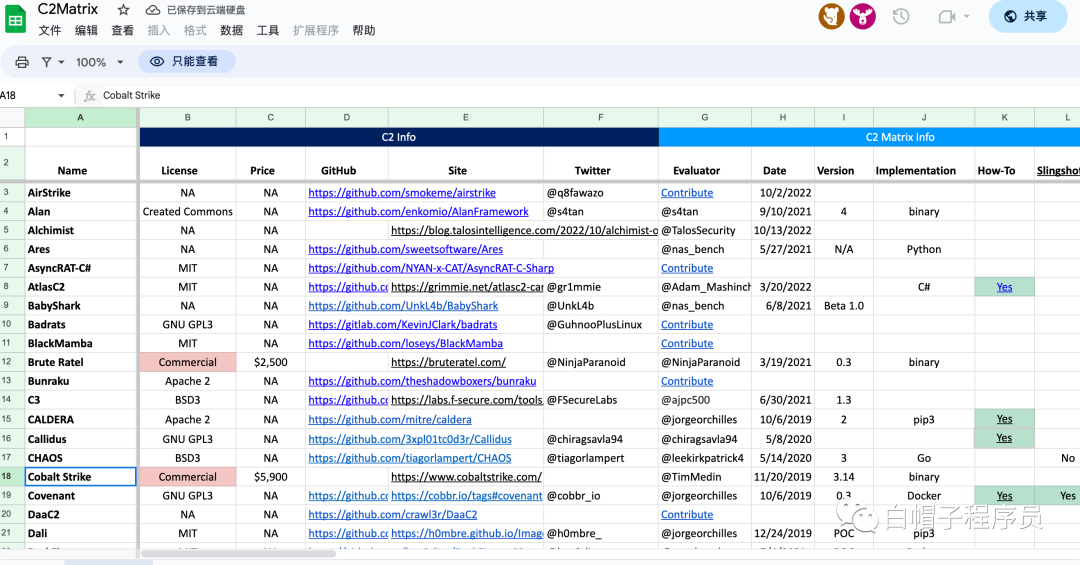The height and width of the screenshot is (565, 1080).
Task: Click the function fx icon
Action: (x=90, y=96)
